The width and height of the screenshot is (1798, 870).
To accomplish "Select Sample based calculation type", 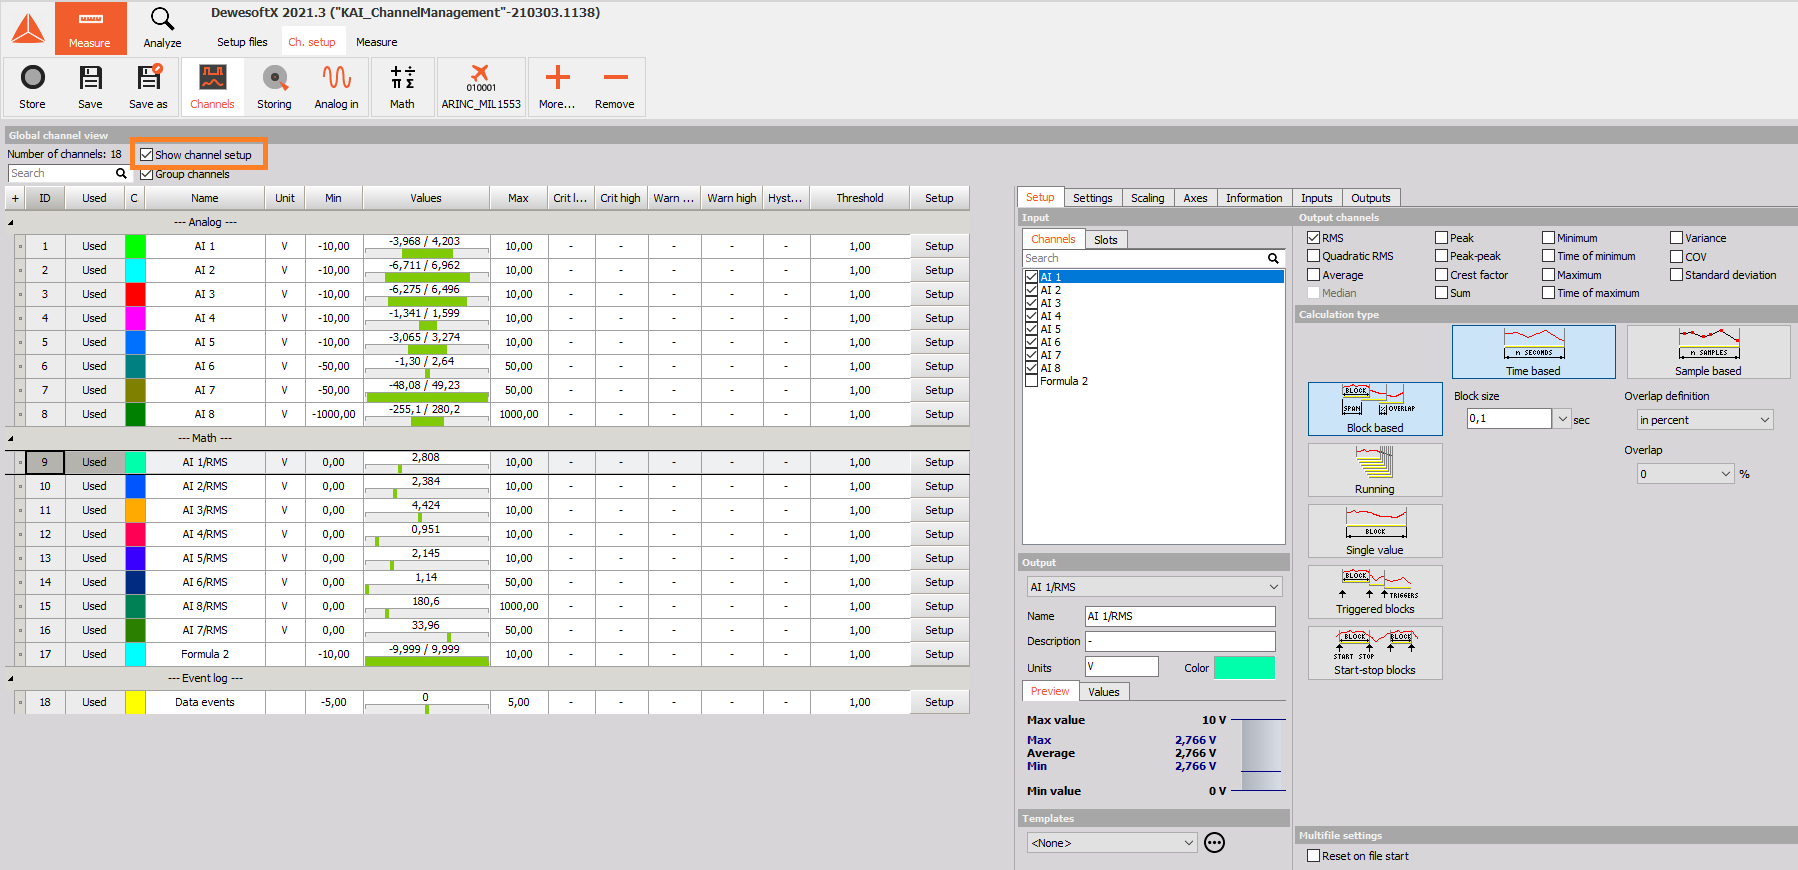I will (1708, 352).
